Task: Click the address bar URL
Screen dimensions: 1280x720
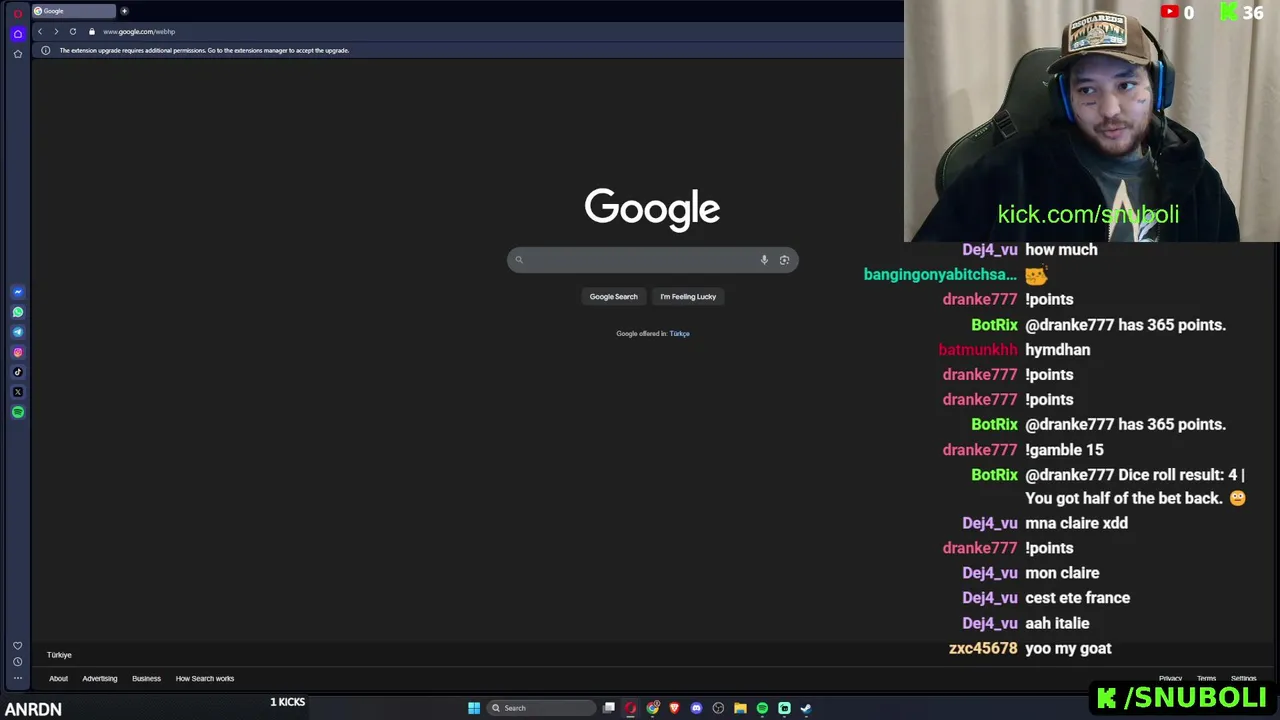Action: pyautogui.click(x=139, y=31)
